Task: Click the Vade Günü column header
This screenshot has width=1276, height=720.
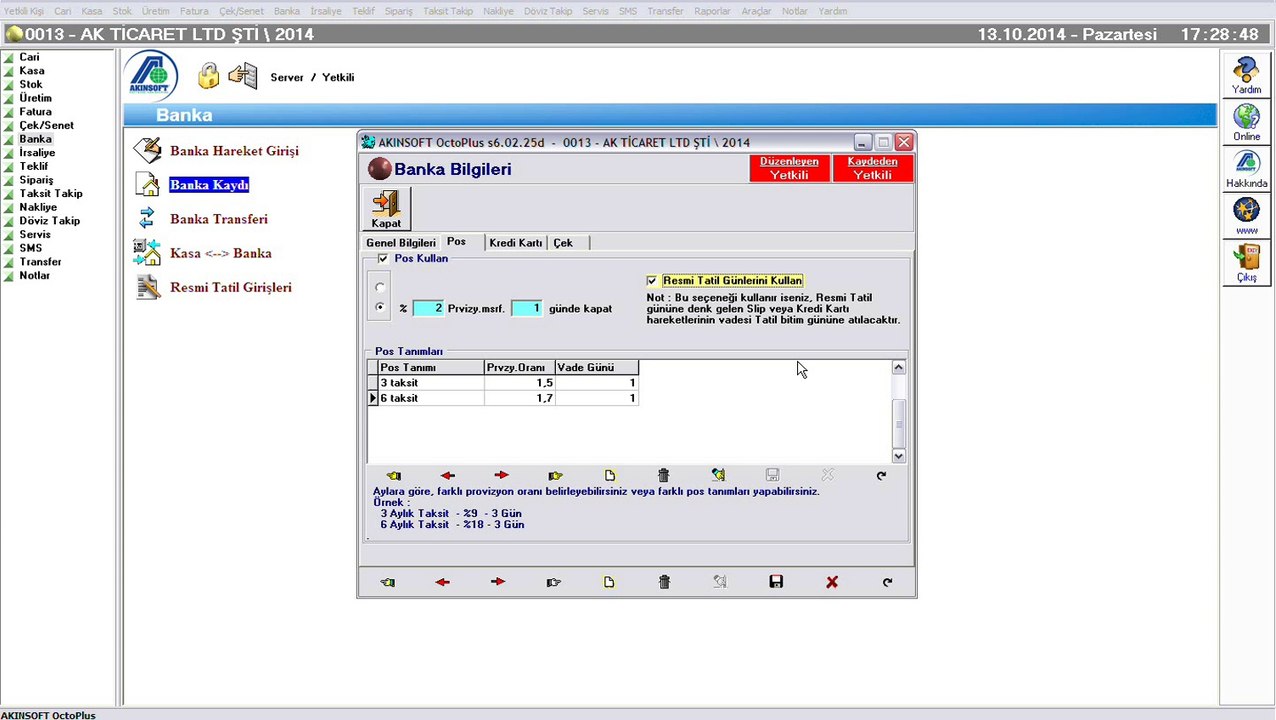Action: click(x=597, y=367)
